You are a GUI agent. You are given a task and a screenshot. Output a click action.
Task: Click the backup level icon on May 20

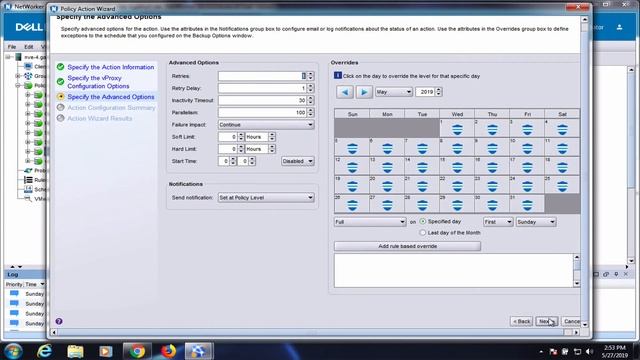(x=387, y=187)
